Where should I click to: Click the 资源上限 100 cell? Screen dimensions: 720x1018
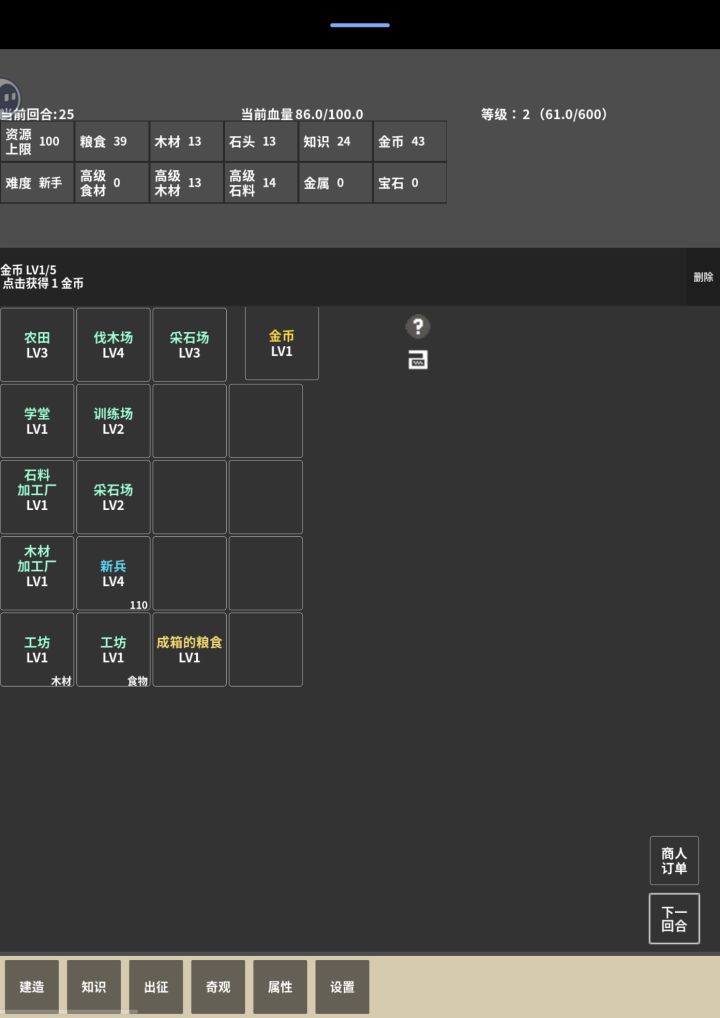pos(37,142)
